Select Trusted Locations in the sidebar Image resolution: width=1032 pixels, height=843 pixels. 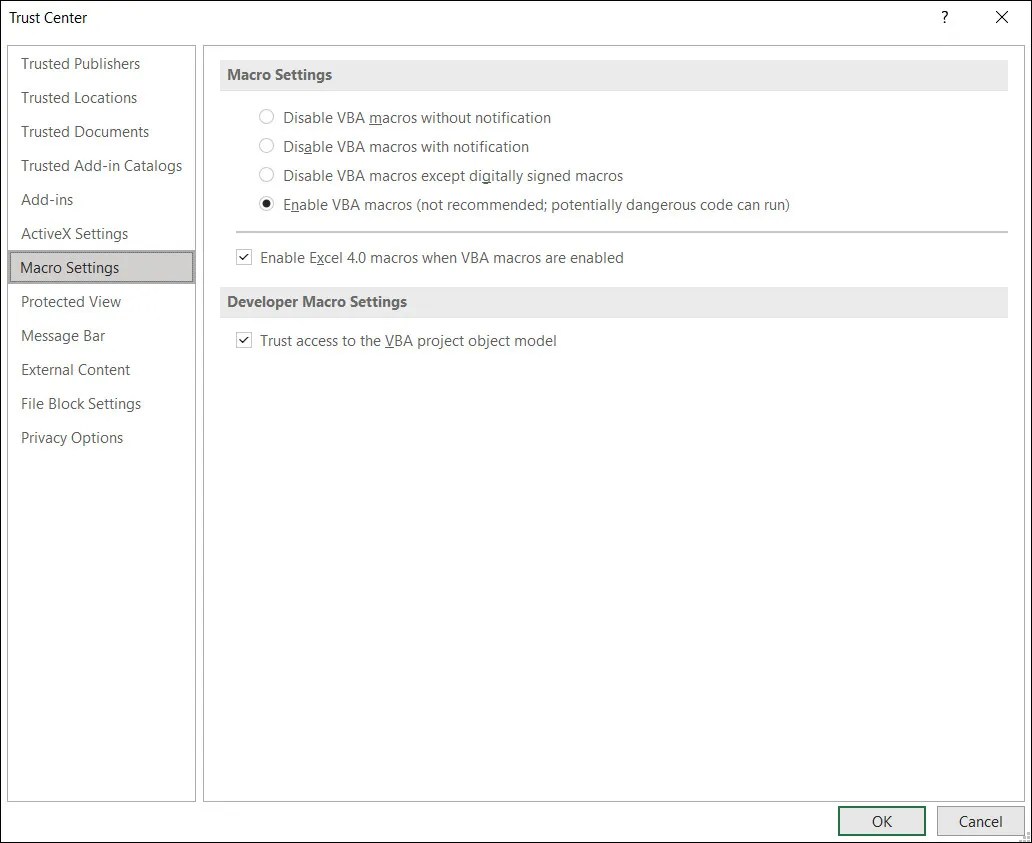coord(79,97)
